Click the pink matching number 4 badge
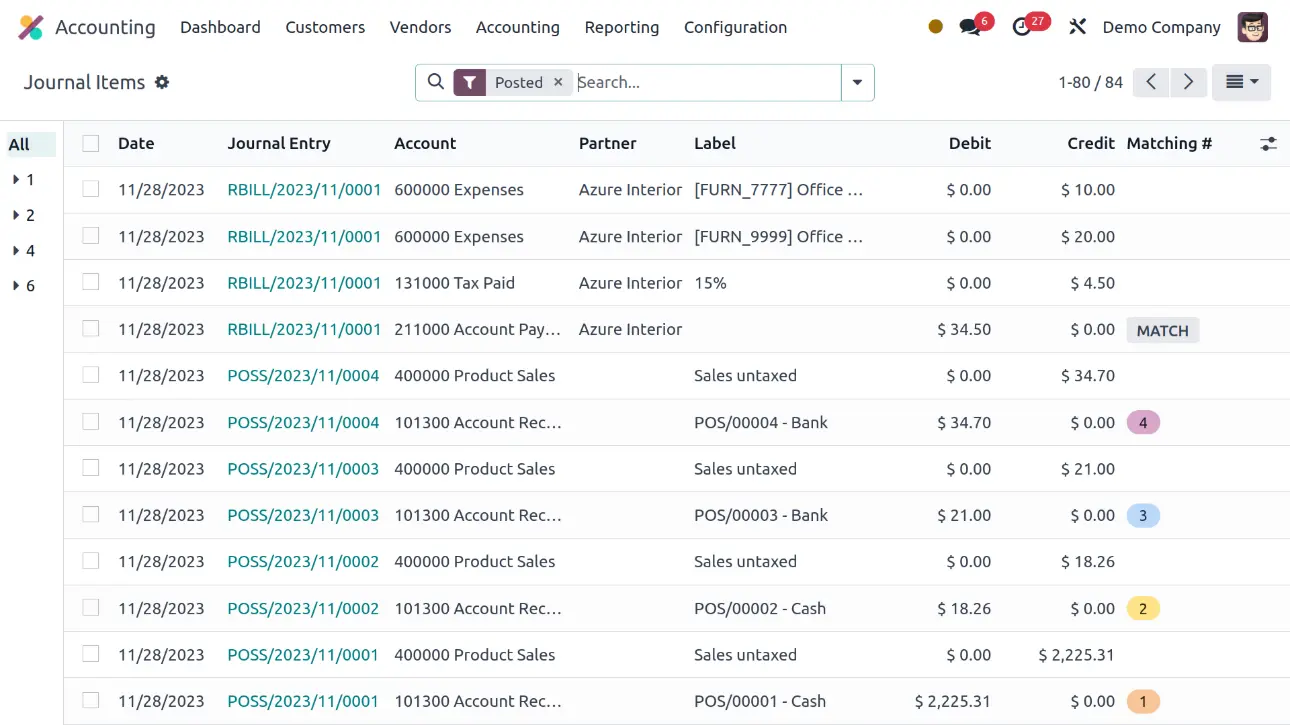The image size is (1290, 725). pos(1143,423)
